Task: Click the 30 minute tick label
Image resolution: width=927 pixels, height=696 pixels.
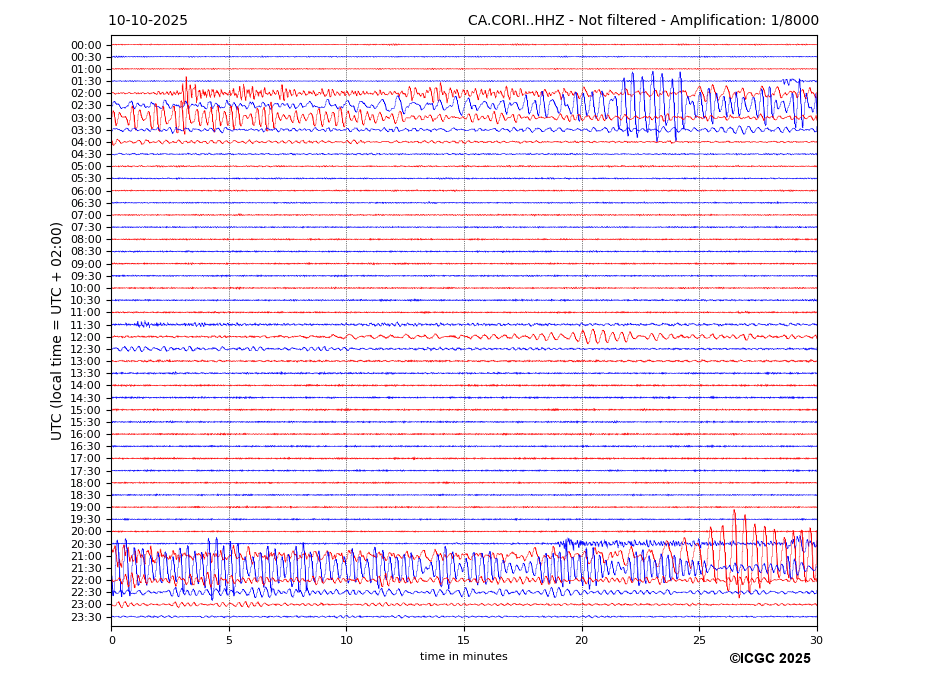Action: [x=816, y=640]
